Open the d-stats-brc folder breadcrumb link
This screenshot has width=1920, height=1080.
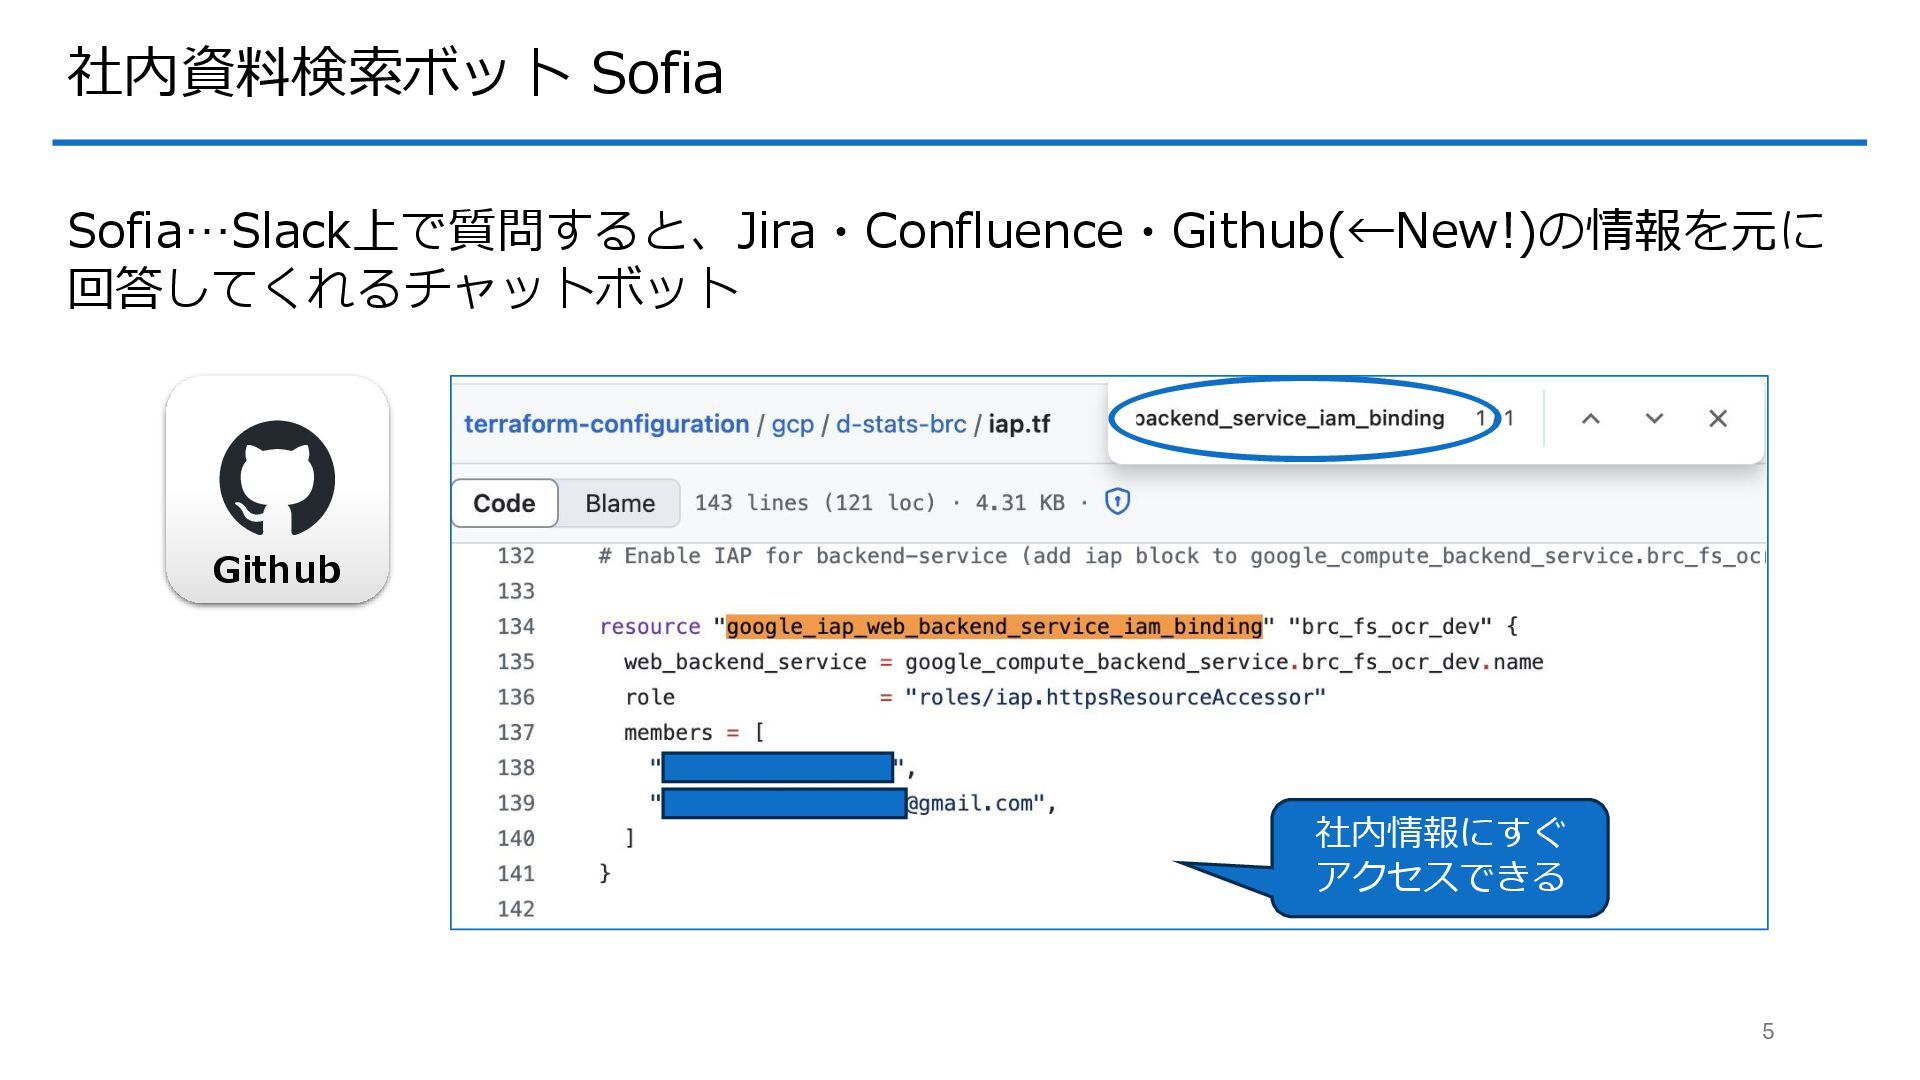(900, 424)
